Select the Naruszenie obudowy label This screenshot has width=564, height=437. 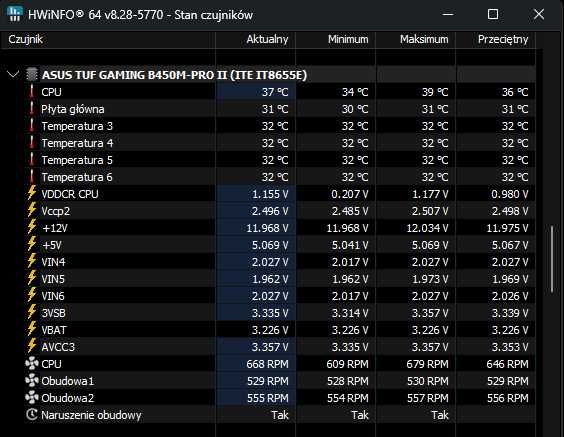pyautogui.click(x=91, y=415)
